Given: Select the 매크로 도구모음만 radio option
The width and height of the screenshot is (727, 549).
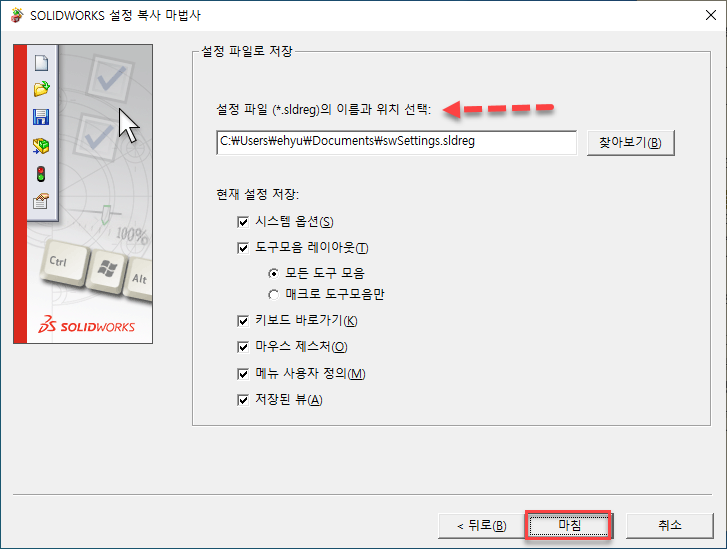Looking at the screenshot, I should pyautogui.click(x=274, y=294).
